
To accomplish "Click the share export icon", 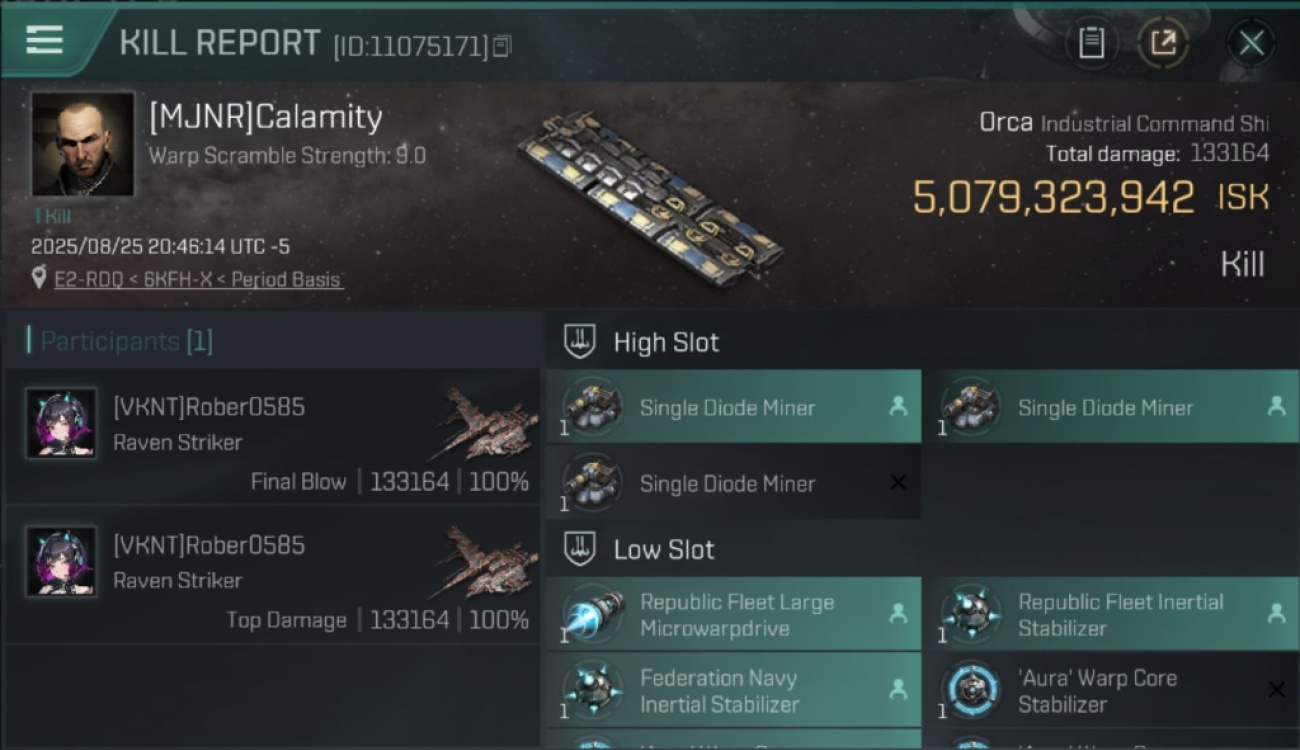I will click(1164, 42).
